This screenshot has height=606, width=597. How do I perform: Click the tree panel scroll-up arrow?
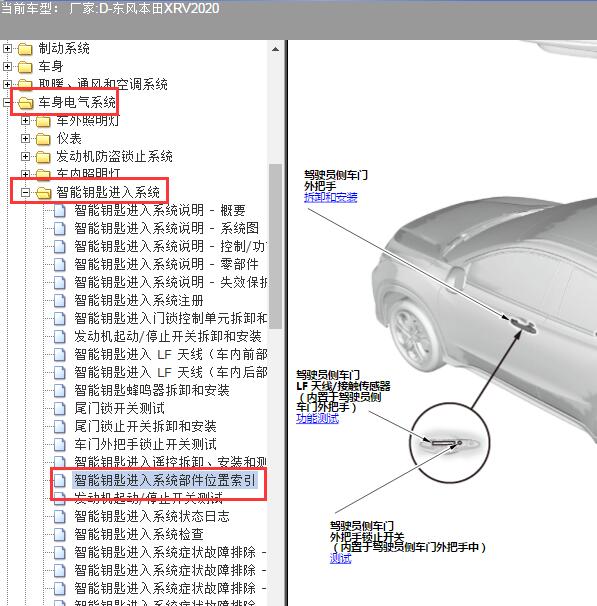pyautogui.click(x=276, y=49)
